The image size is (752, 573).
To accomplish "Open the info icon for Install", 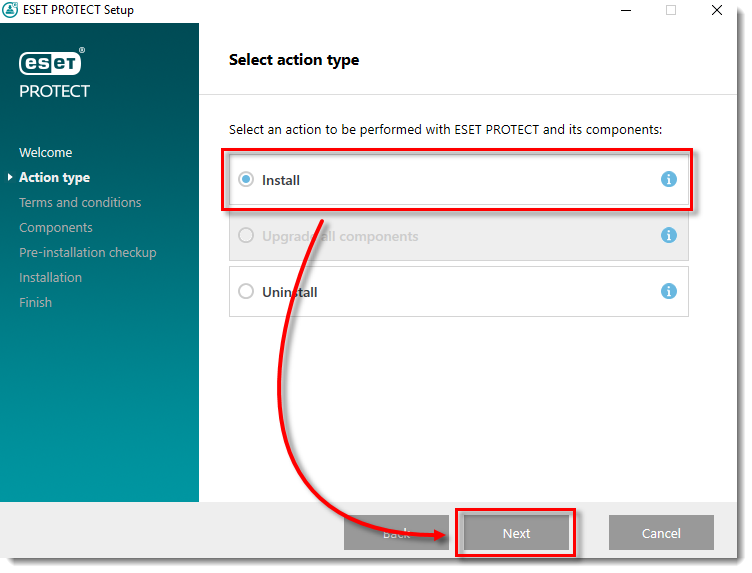I will point(669,179).
